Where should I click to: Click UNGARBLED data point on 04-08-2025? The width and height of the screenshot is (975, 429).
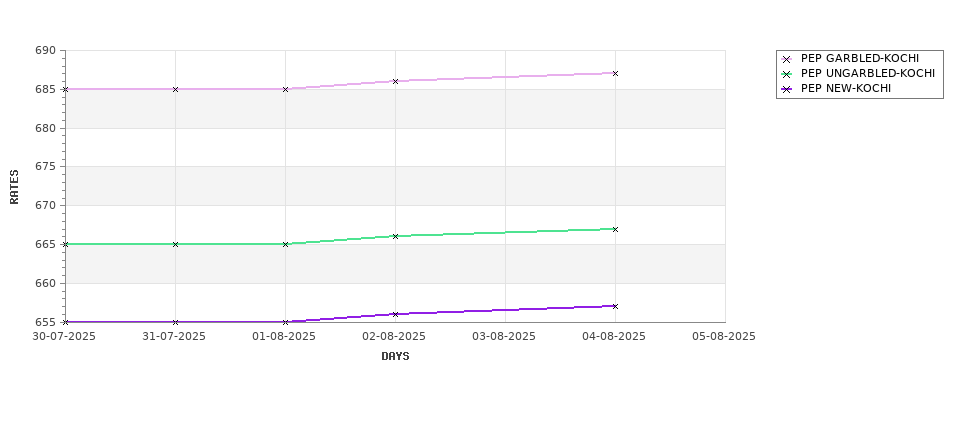615,229
